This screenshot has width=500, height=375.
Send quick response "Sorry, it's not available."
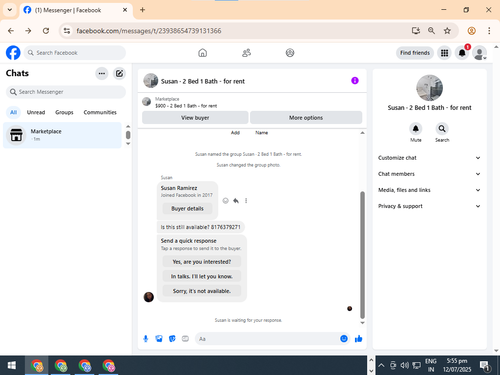[x=202, y=291]
